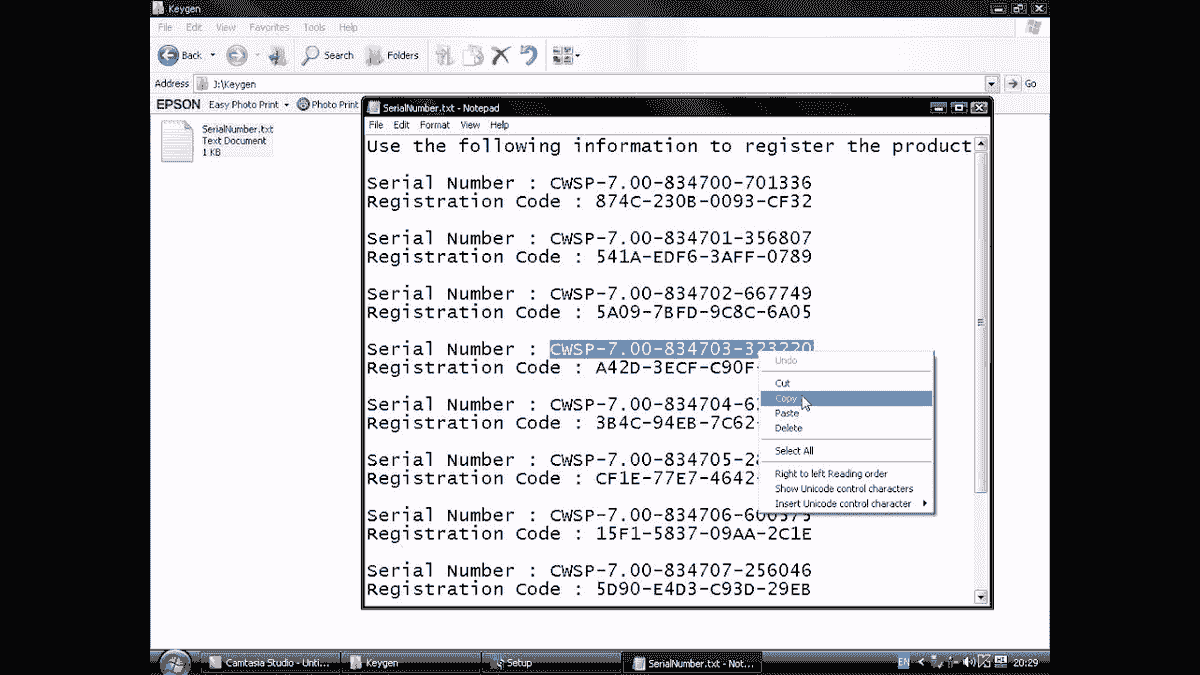Select the SerialNumber.txt file icon
Viewport: 1200px width, 675px height.
(x=177, y=141)
